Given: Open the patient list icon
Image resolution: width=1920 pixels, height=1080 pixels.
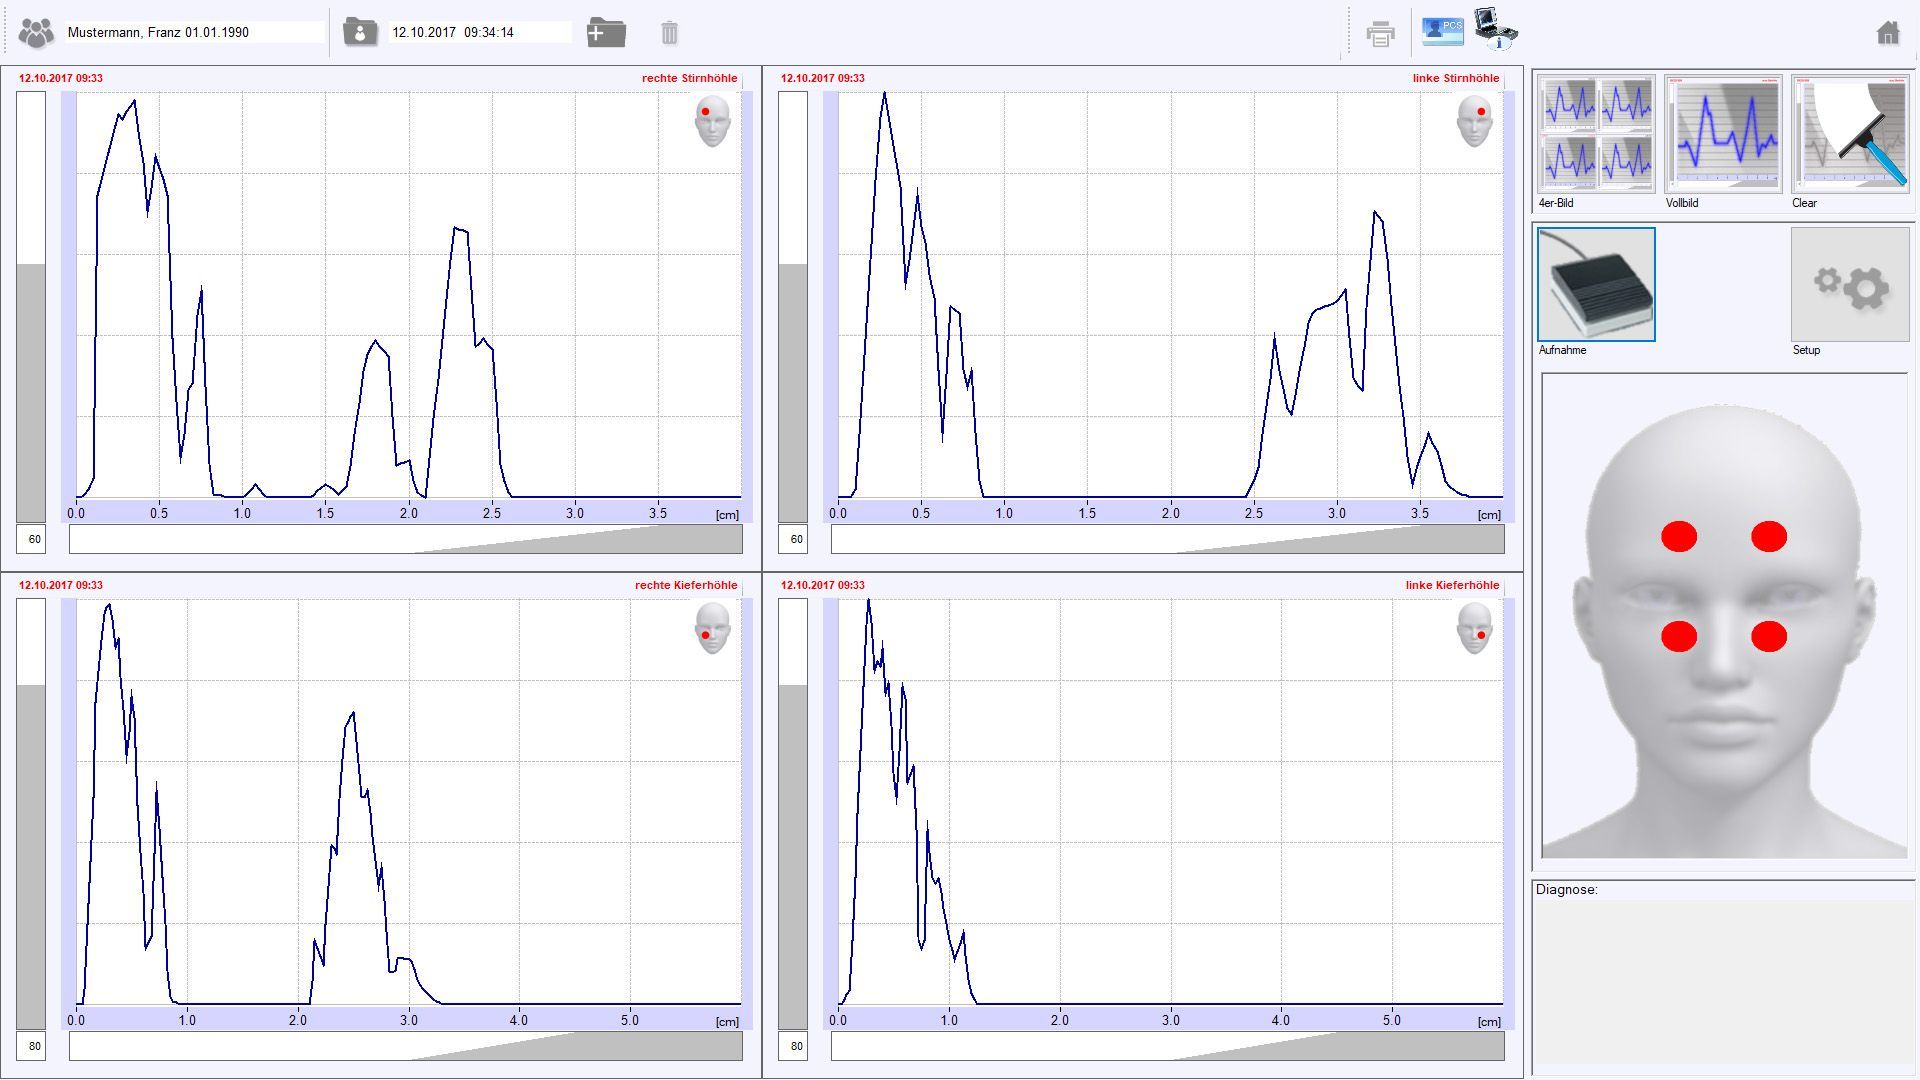Looking at the screenshot, I should 36,33.
